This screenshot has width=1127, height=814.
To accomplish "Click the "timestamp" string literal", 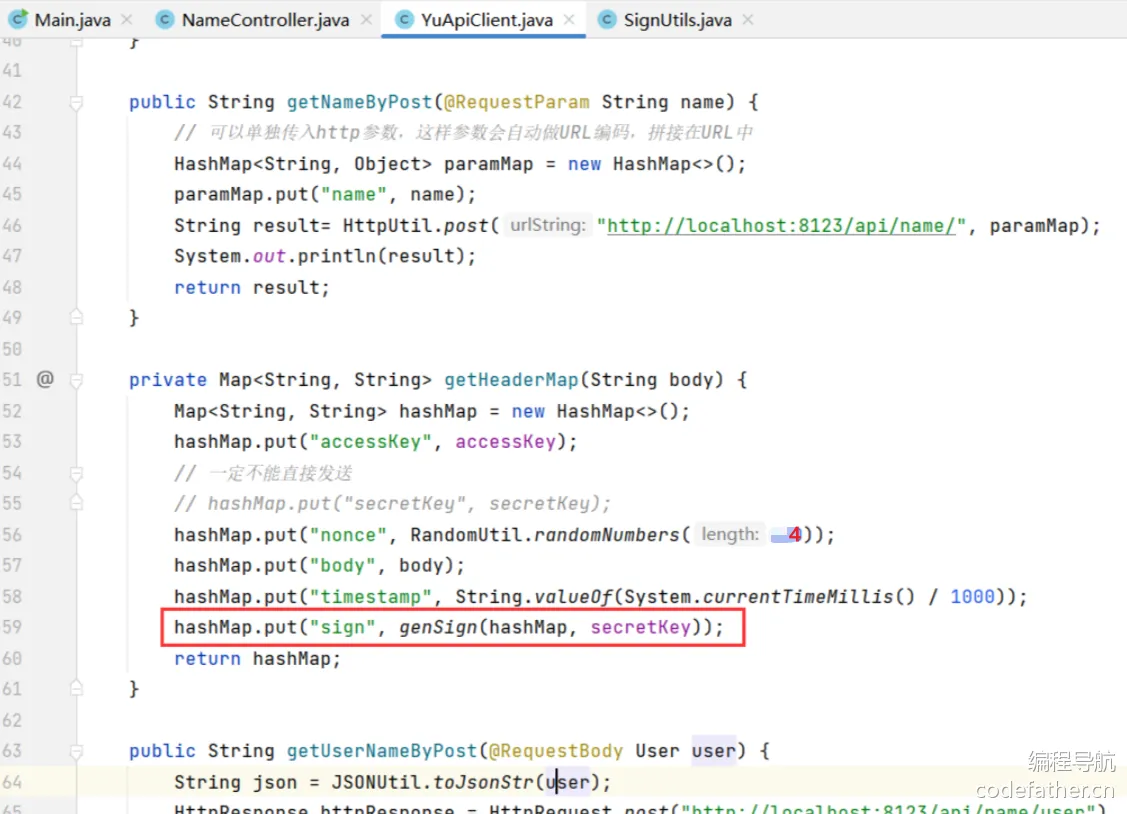I will (x=371, y=596).
